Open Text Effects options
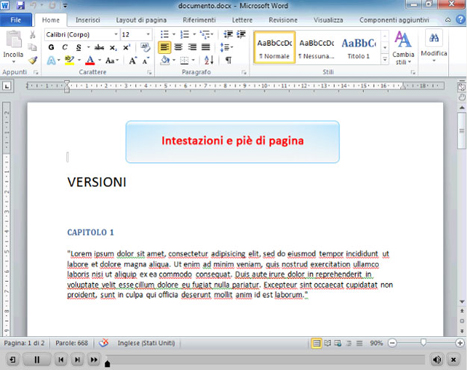The height and width of the screenshot is (370, 467). [x=51, y=60]
